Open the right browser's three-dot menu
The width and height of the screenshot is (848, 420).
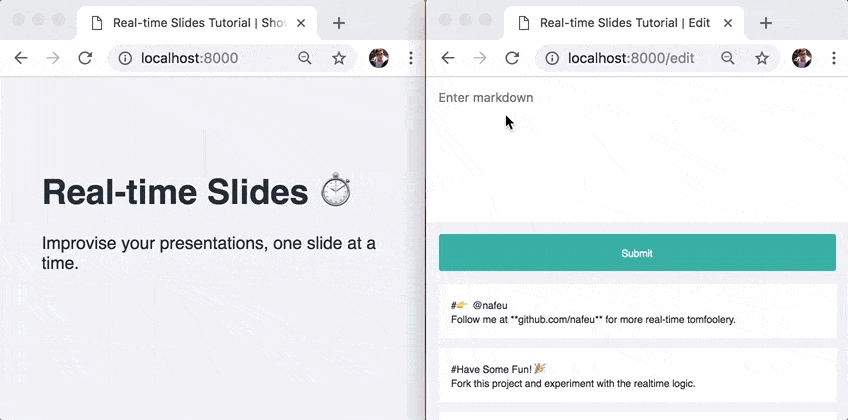(834, 58)
